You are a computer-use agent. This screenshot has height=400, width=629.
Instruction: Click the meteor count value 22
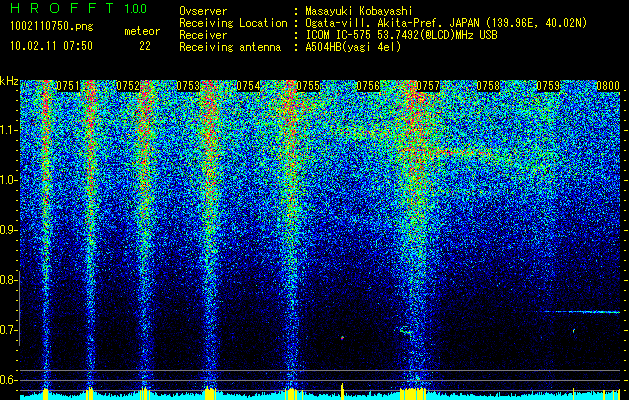tap(145, 46)
